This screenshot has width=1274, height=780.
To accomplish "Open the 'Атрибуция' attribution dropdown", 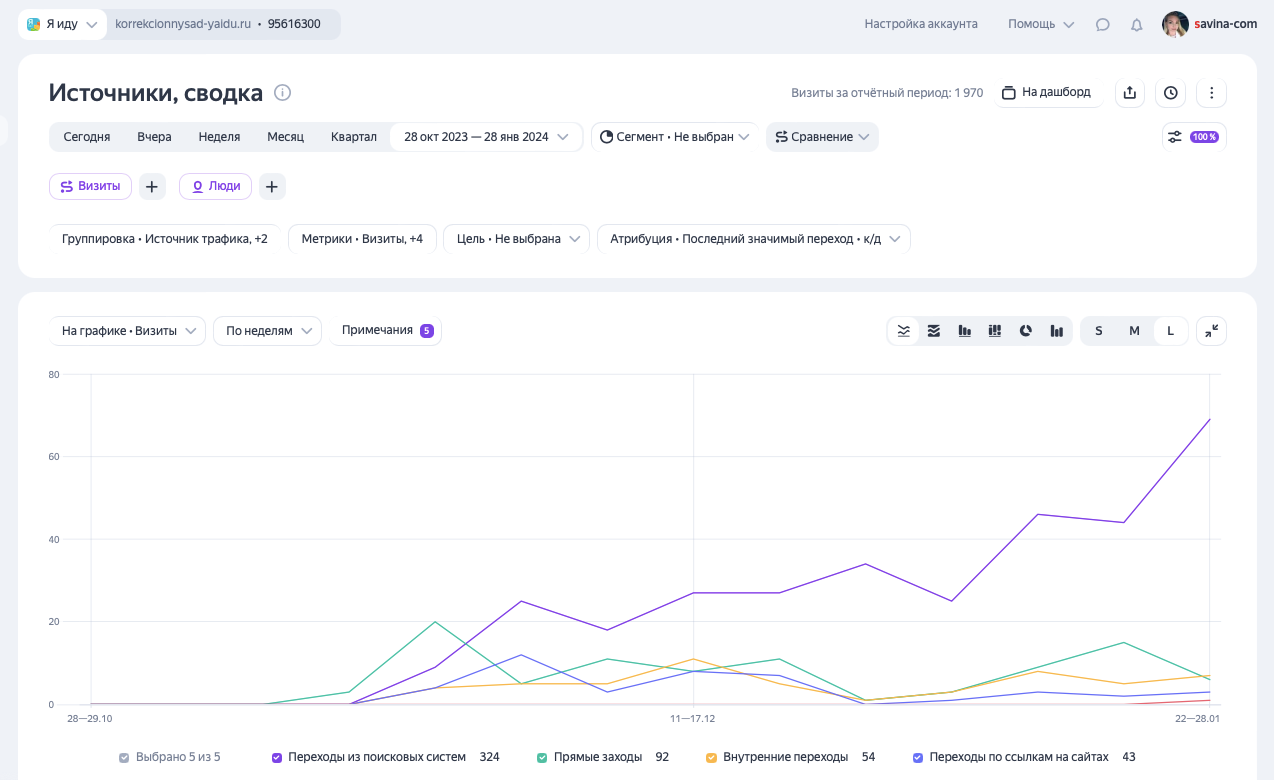I will [753, 239].
